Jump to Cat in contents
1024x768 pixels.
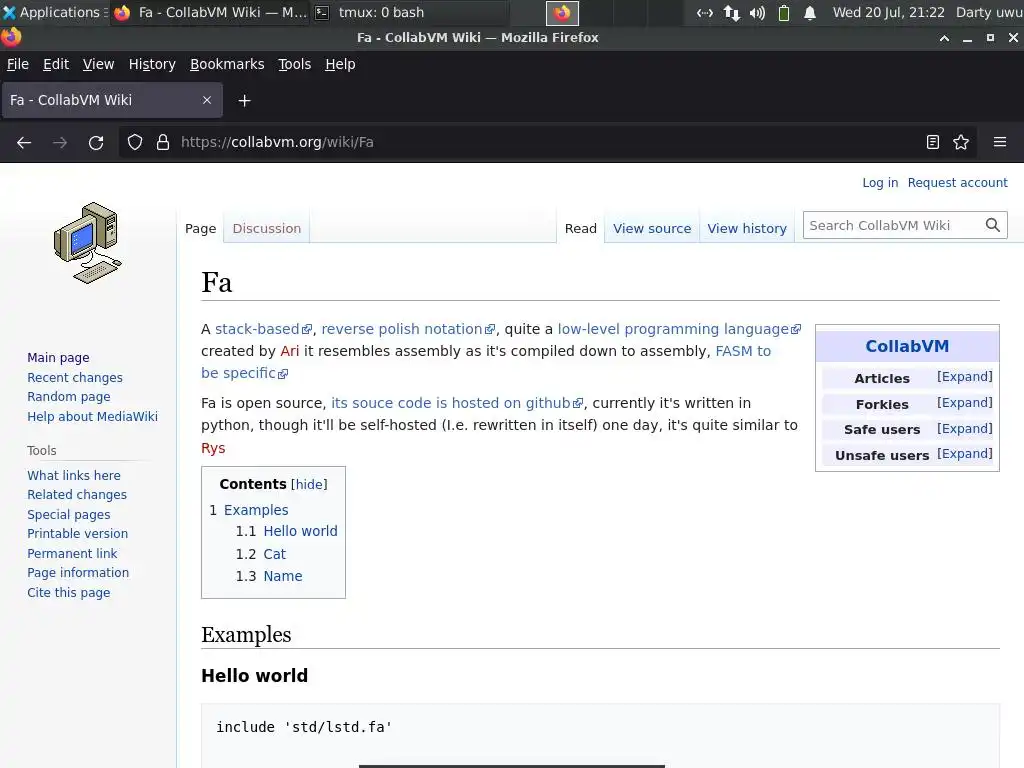point(274,554)
